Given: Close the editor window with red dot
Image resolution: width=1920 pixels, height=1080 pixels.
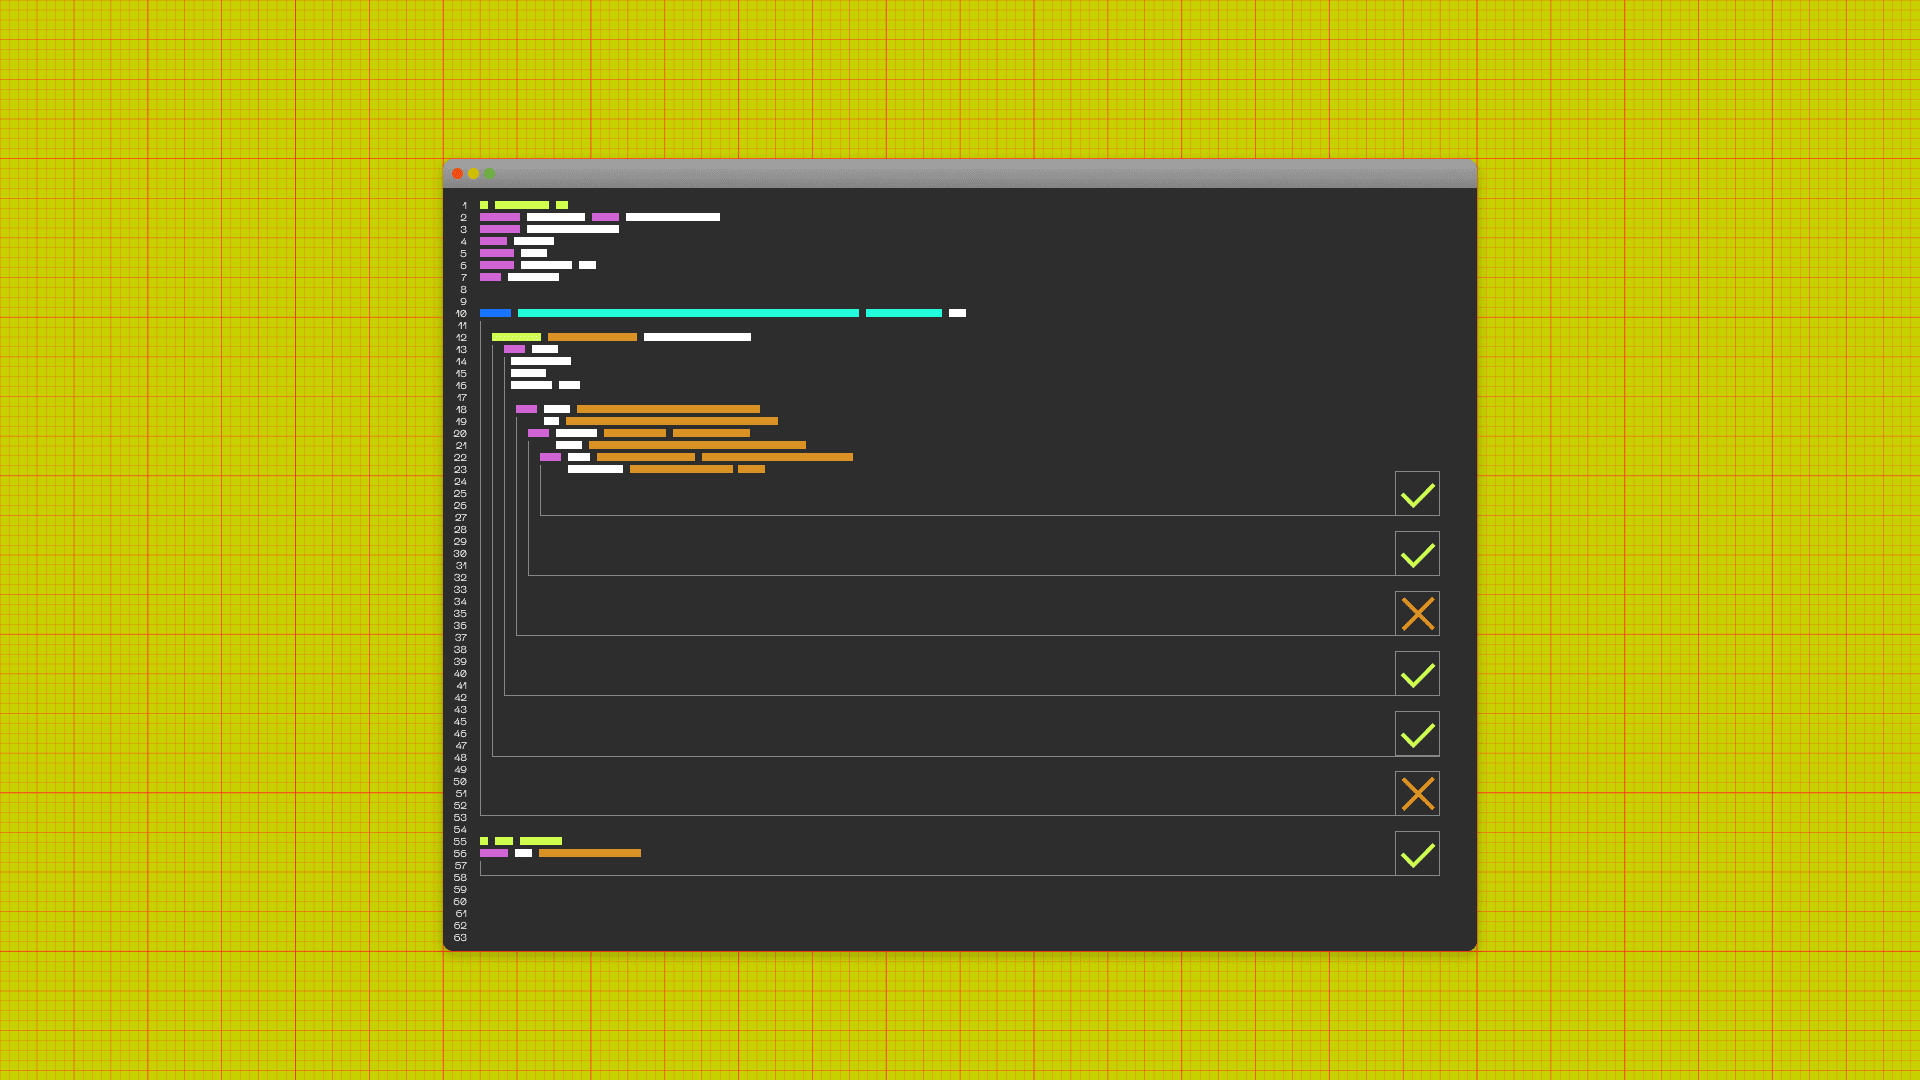Looking at the screenshot, I should point(458,174).
